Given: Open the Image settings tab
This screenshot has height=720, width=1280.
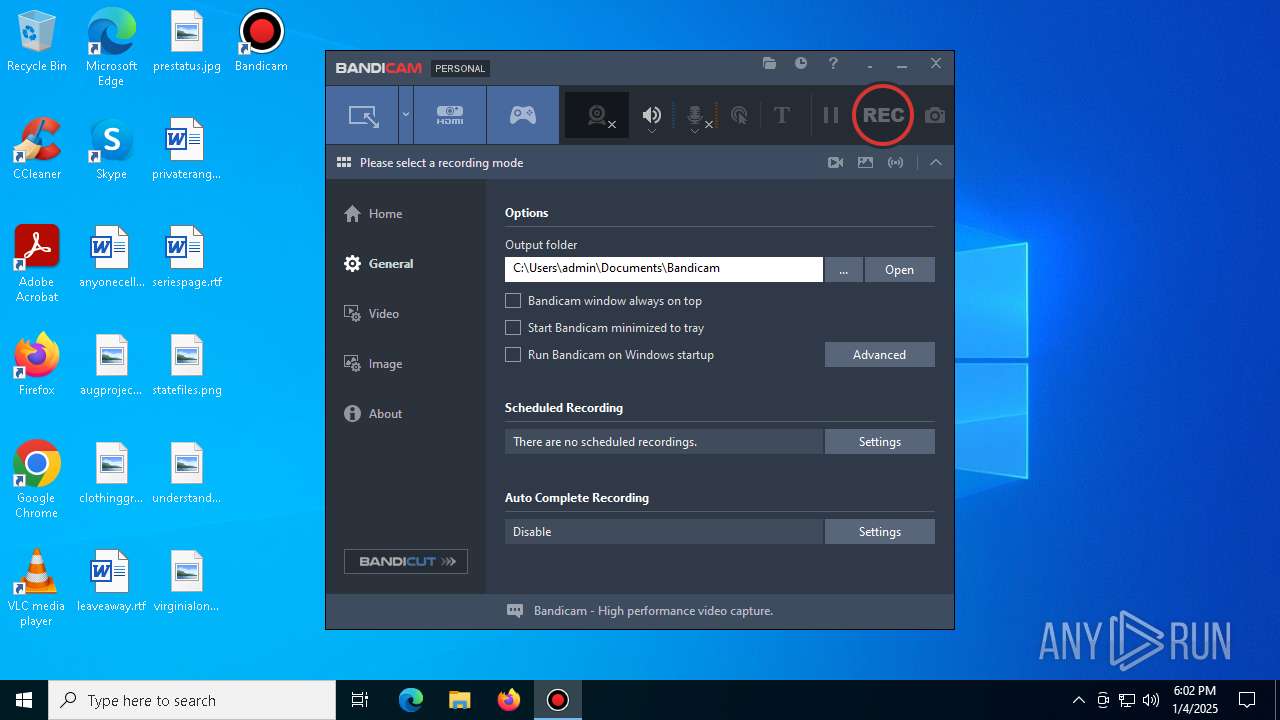Looking at the screenshot, I should [373, 363].
